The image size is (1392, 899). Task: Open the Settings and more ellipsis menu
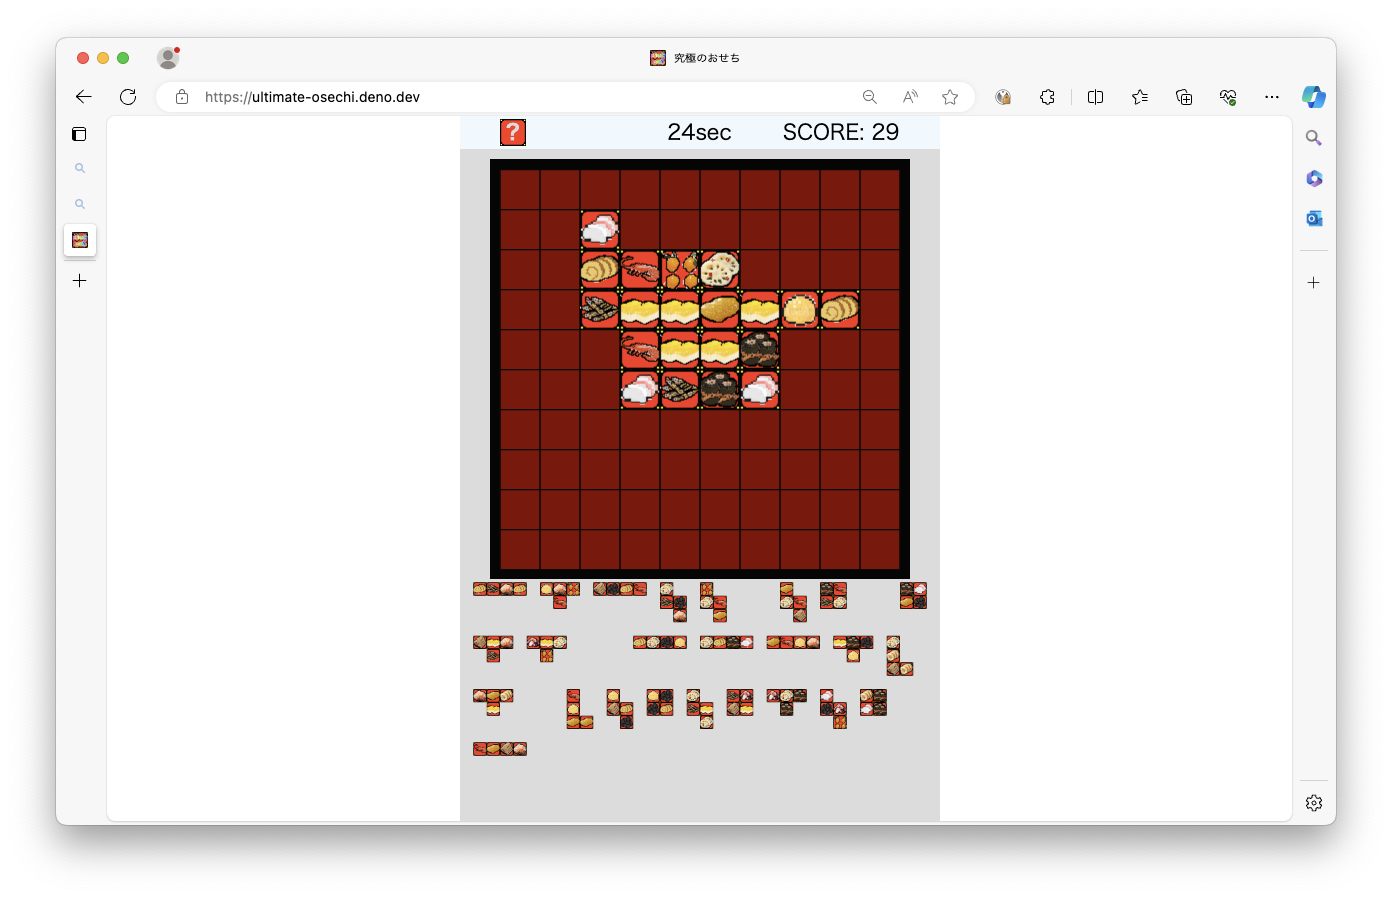pos(1272,97)
